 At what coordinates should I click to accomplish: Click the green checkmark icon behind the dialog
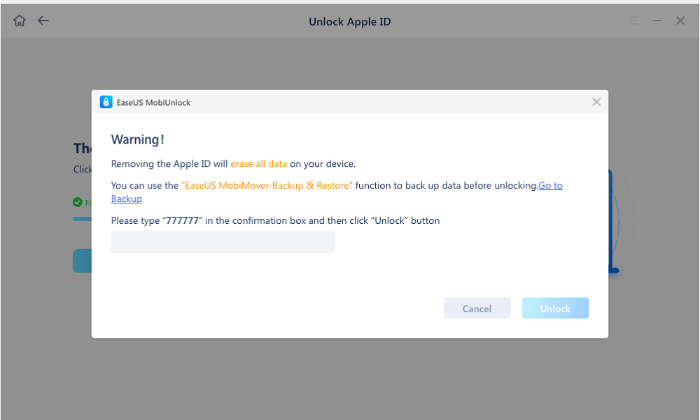point(77,202)
